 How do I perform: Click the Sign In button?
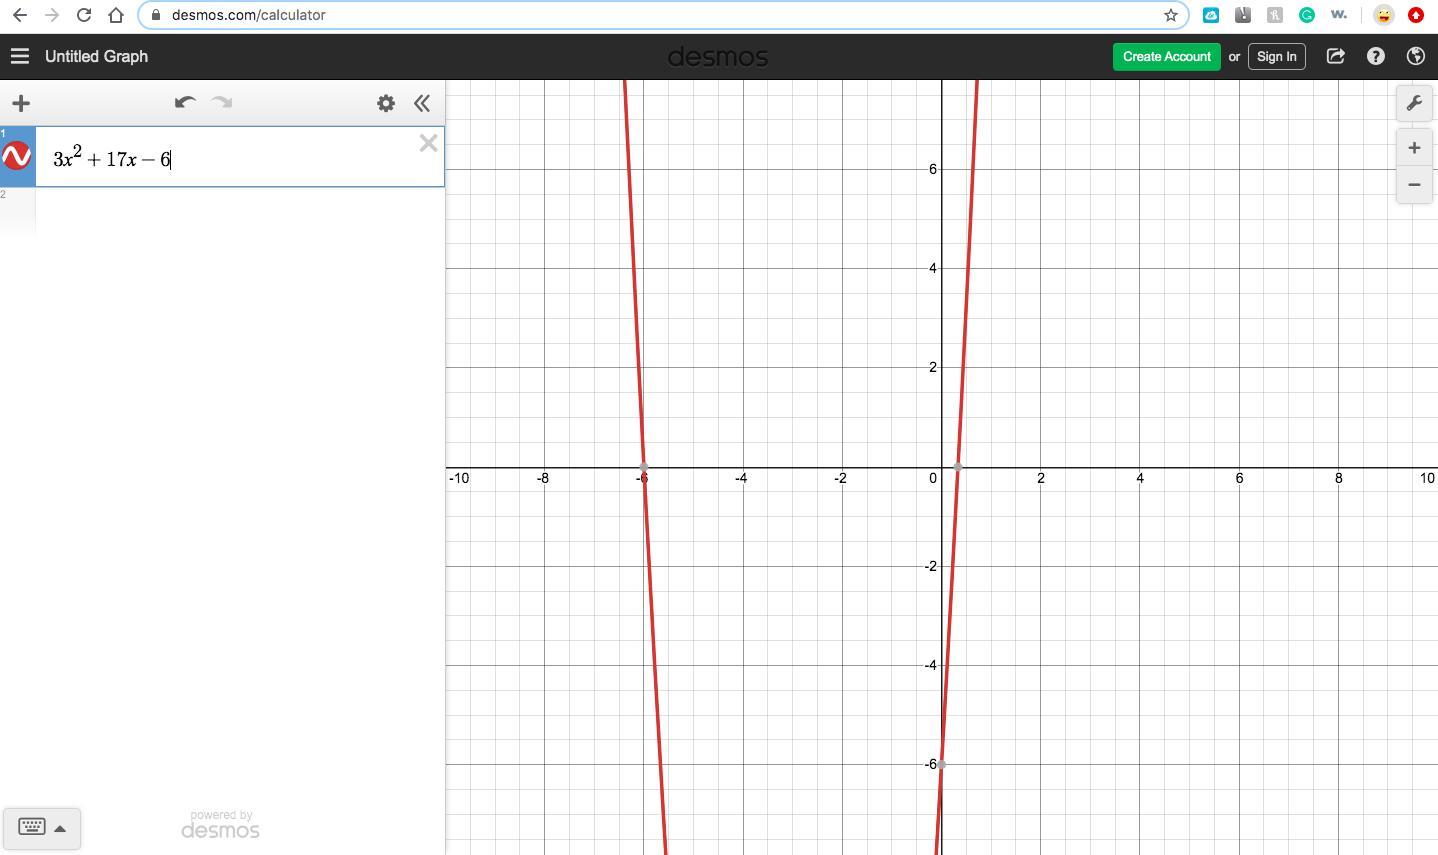[1276, 57]
